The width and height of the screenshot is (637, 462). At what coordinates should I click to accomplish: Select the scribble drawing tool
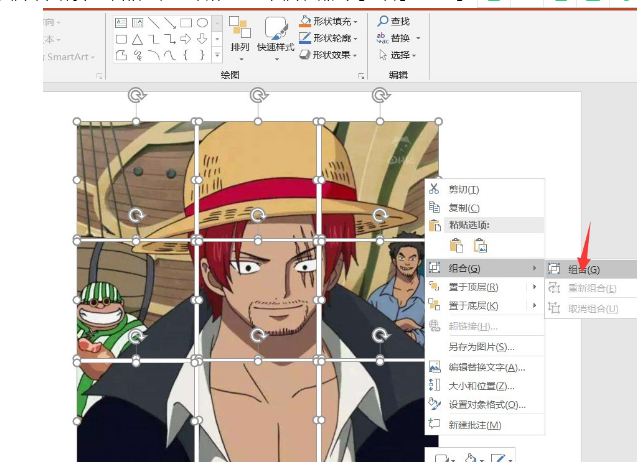pos(138,55)
